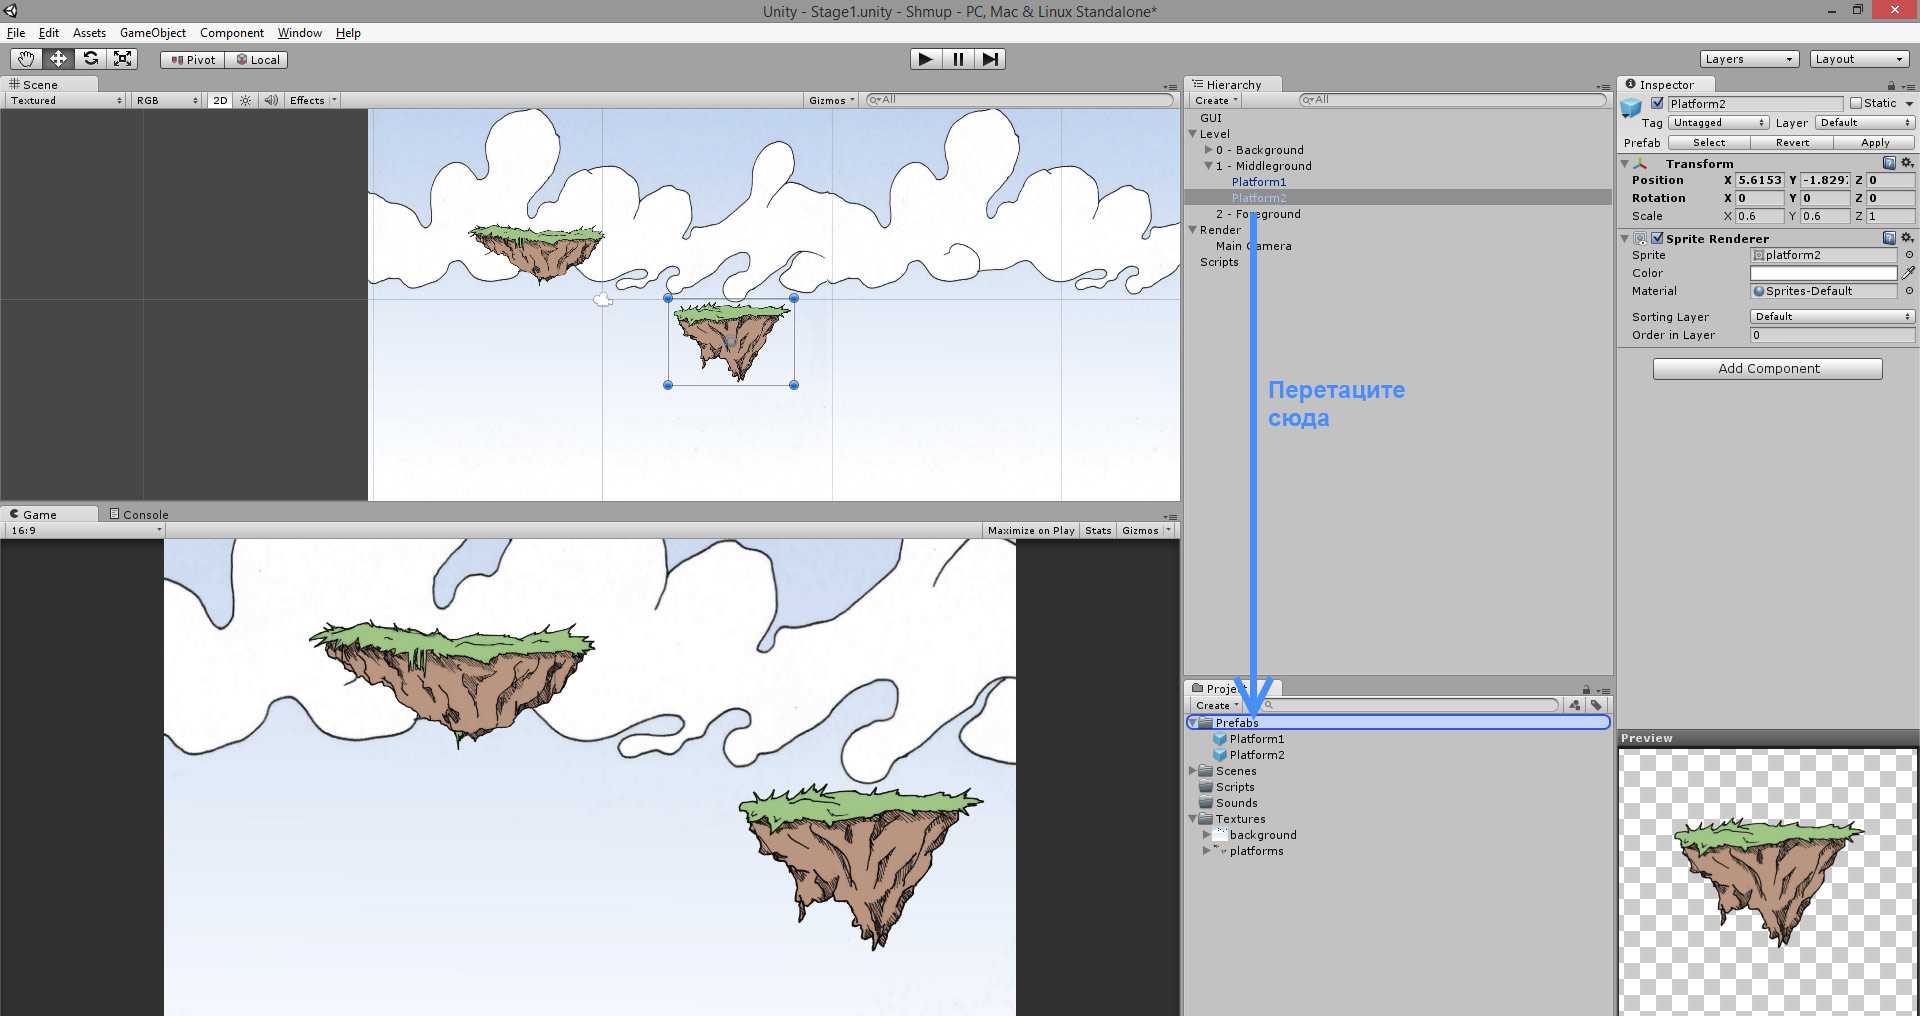Image resolution: width=1920 pixels, height=1016 pixels.
Task: Switch to the Console tab
Action: click(139, 514)
